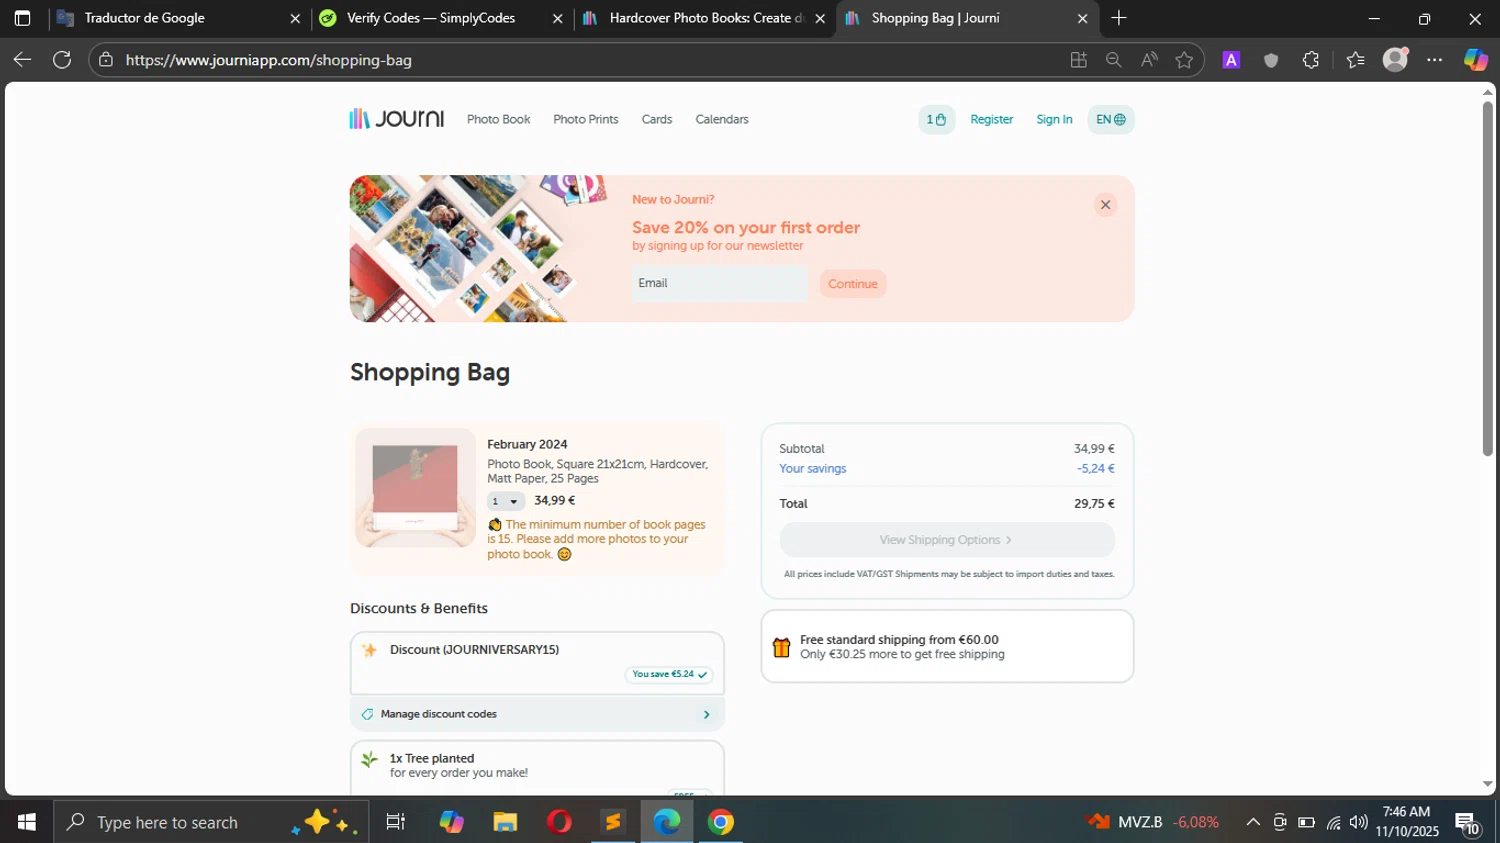This screenshot has width=1500, height=843.
Task: Click the tree planted leaf icon
Action: pyautogui.click(x=369, y=760)
